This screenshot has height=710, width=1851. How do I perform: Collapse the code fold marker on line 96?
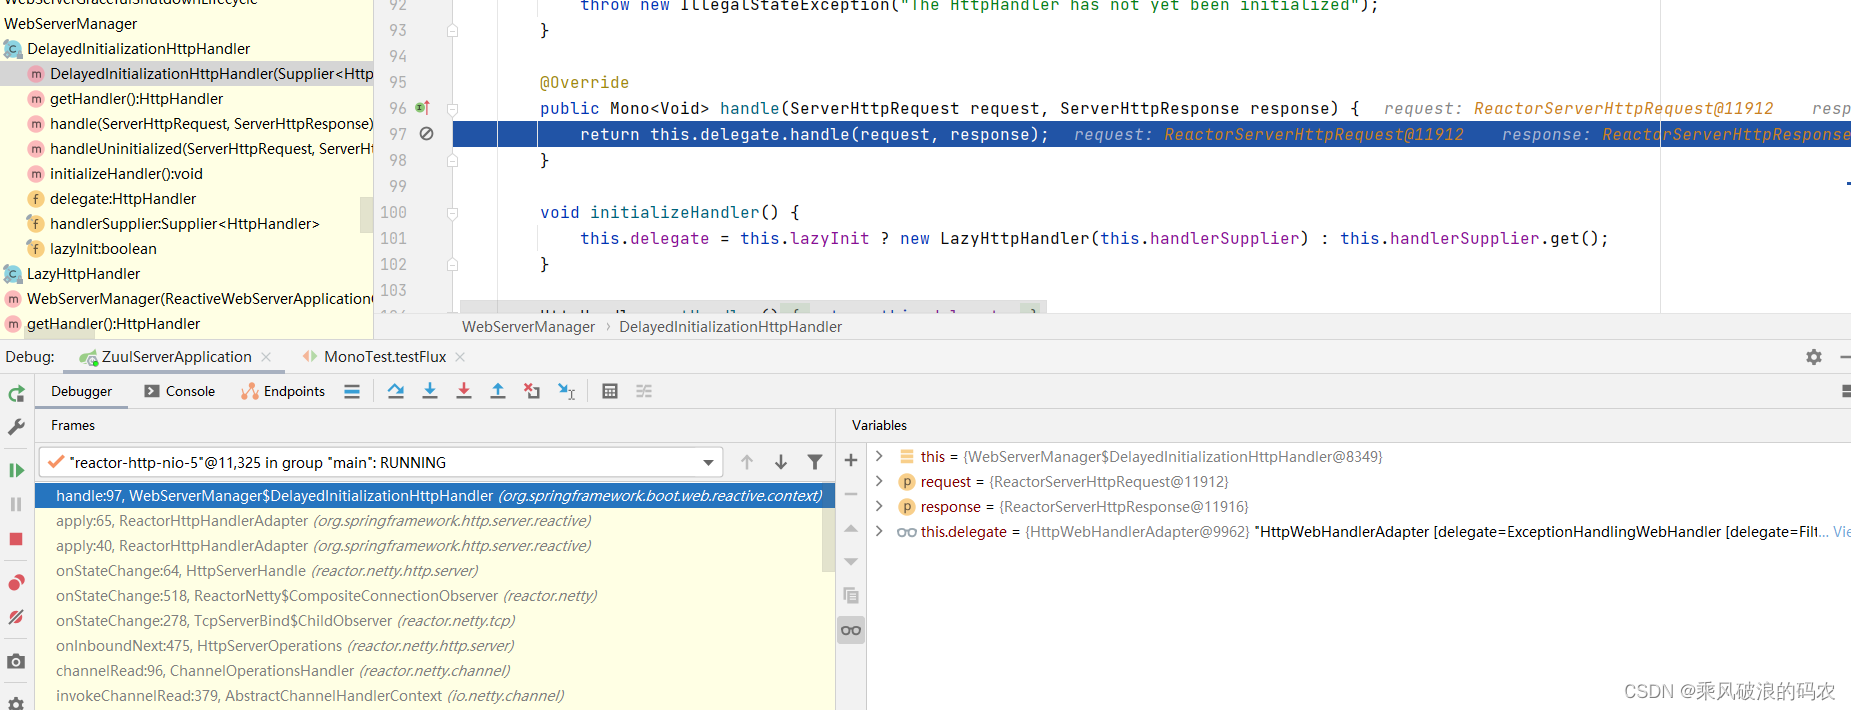point(452,108)
